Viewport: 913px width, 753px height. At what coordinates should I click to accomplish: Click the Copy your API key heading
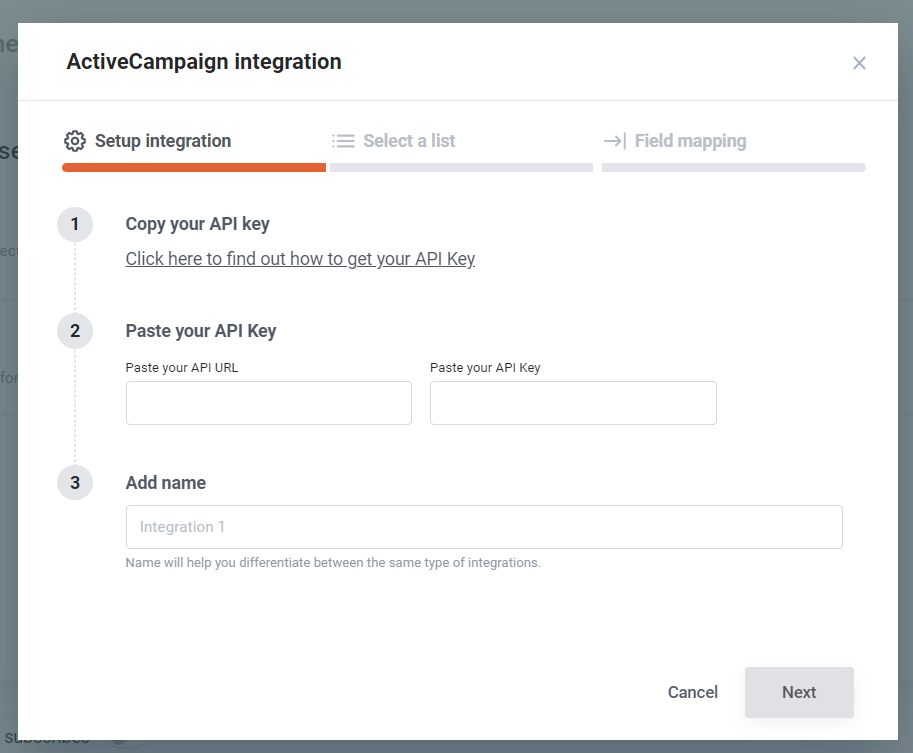click(197, 224)
